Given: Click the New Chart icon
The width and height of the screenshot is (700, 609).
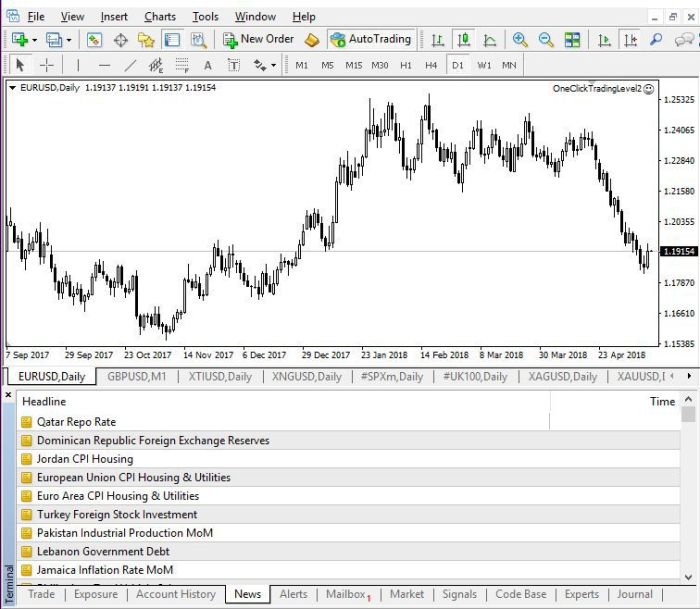Looking at the screenshot, I should coord(19,40).
